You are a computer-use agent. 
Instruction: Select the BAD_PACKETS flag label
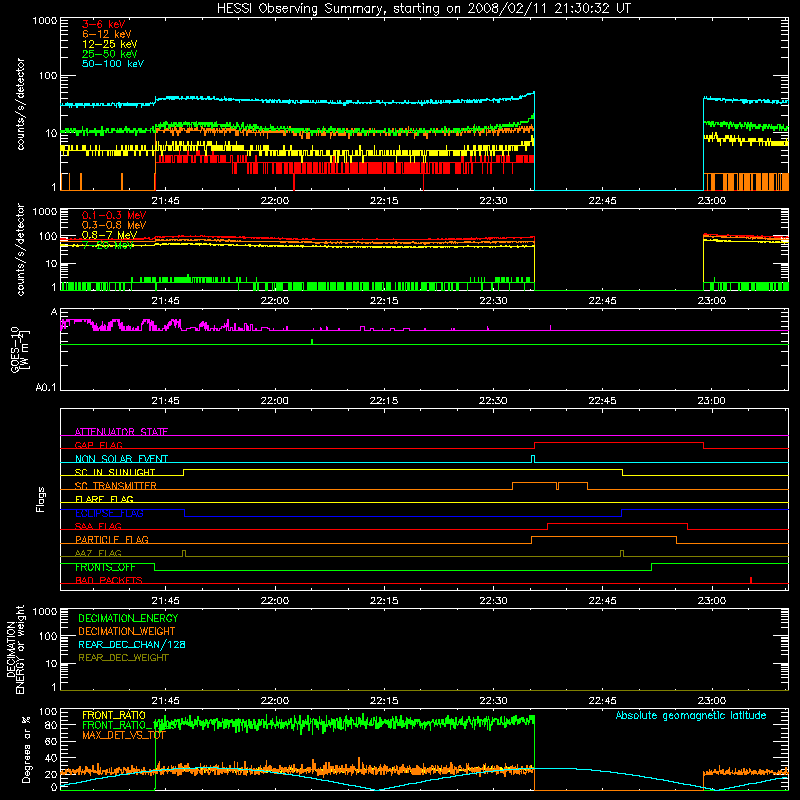tap(109, 580)
